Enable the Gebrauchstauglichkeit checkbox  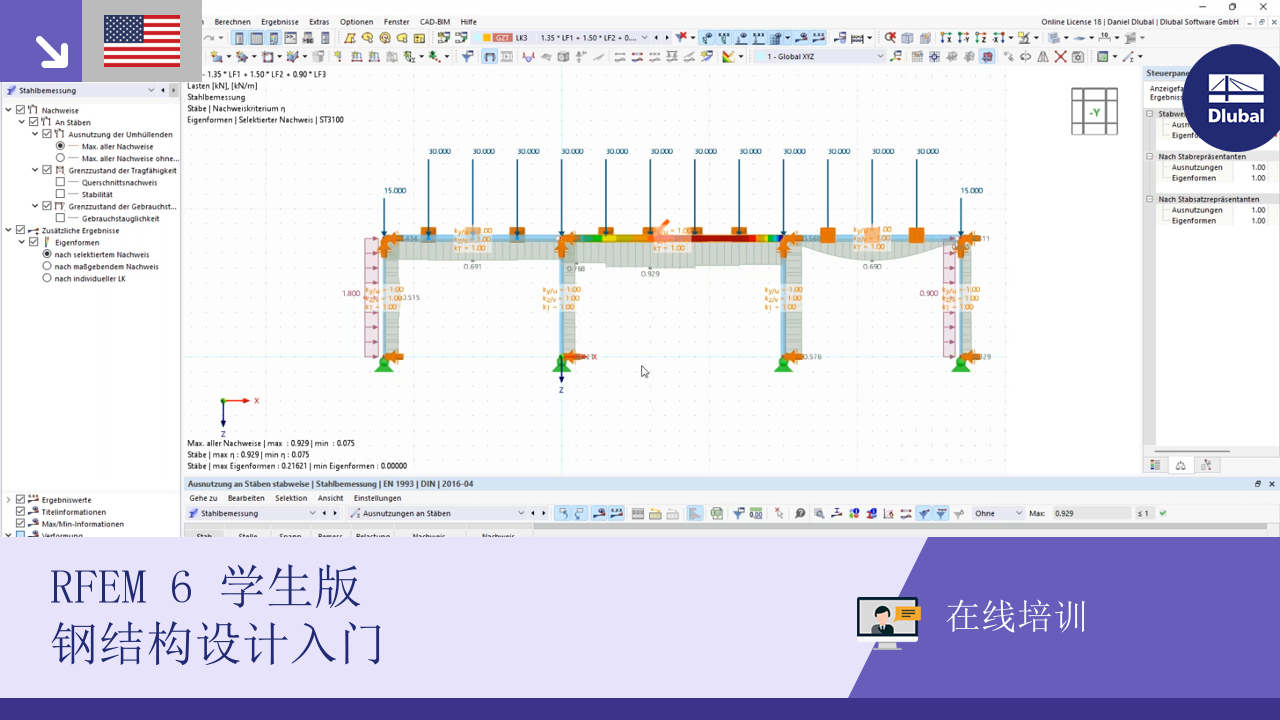[60, 218]
